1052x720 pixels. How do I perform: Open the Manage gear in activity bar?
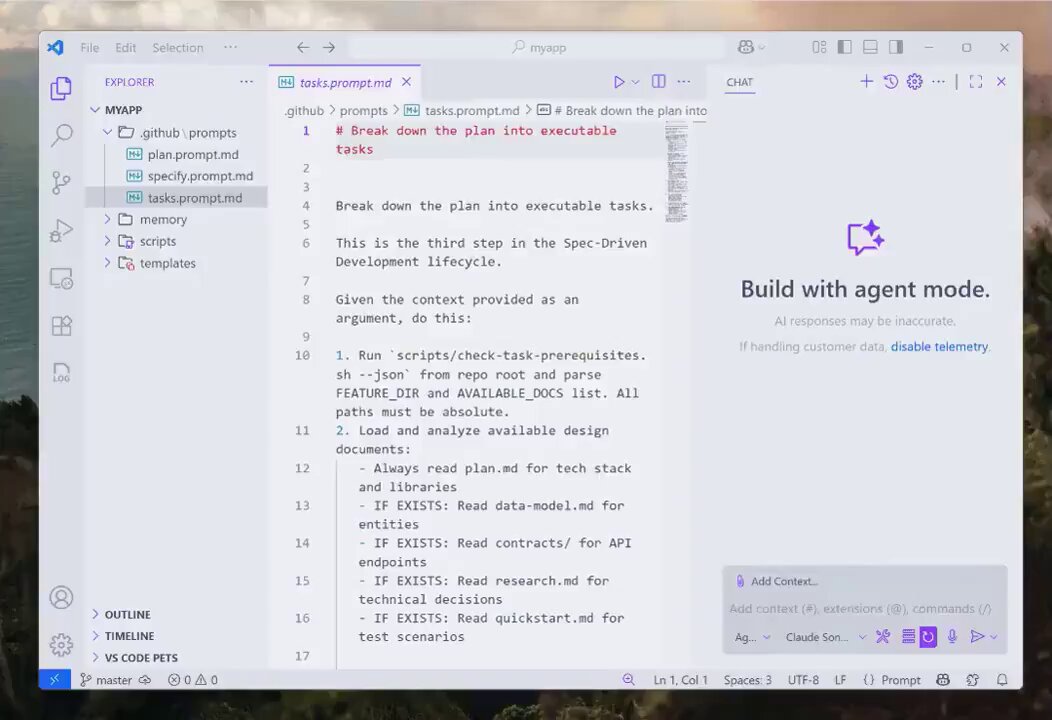click(x=61, y=645)
